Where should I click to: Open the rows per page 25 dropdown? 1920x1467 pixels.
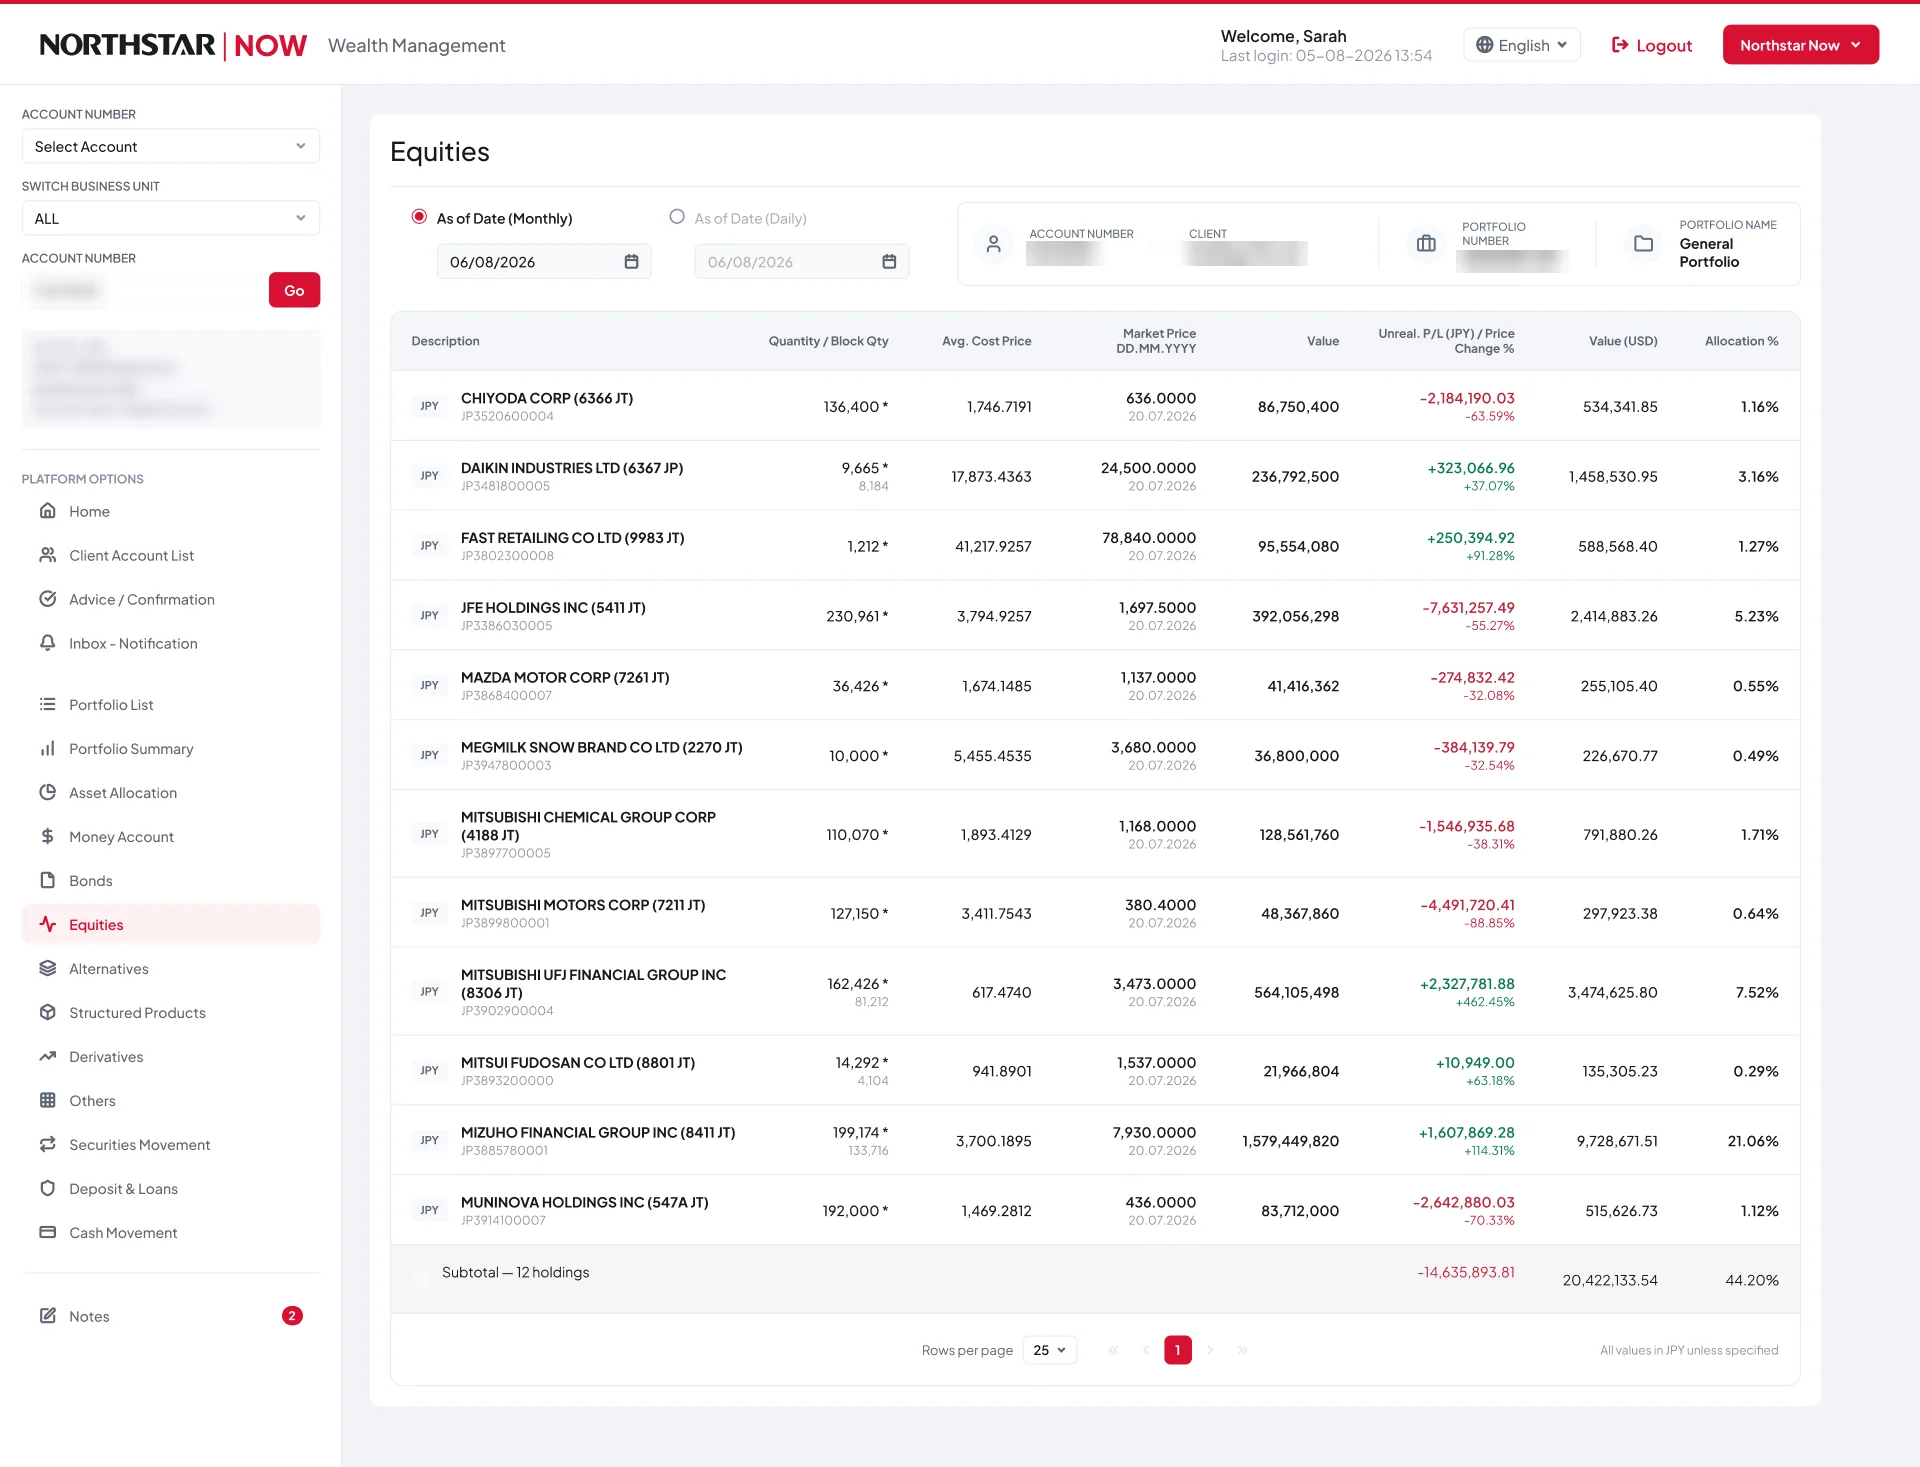tap(1049, 1350)
